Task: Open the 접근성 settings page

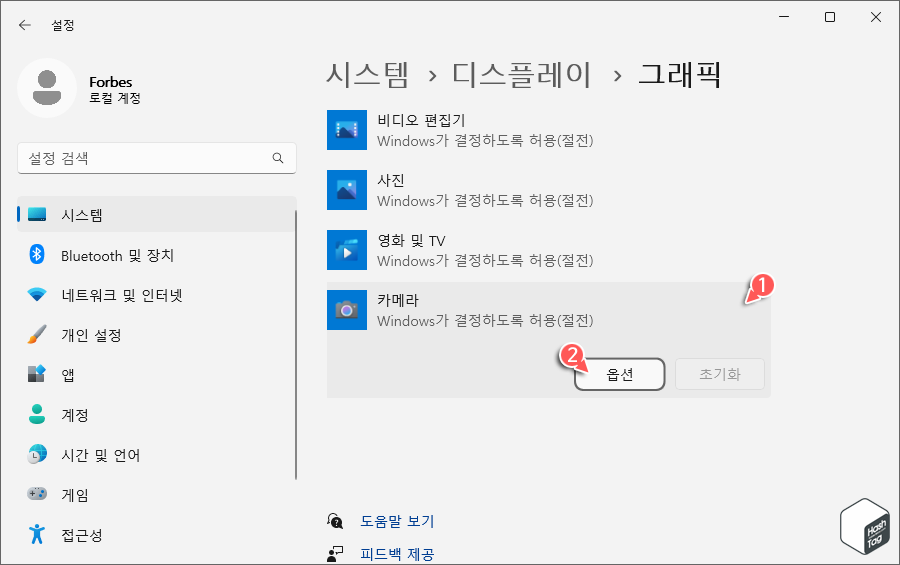Action: [x=157, y=535]
